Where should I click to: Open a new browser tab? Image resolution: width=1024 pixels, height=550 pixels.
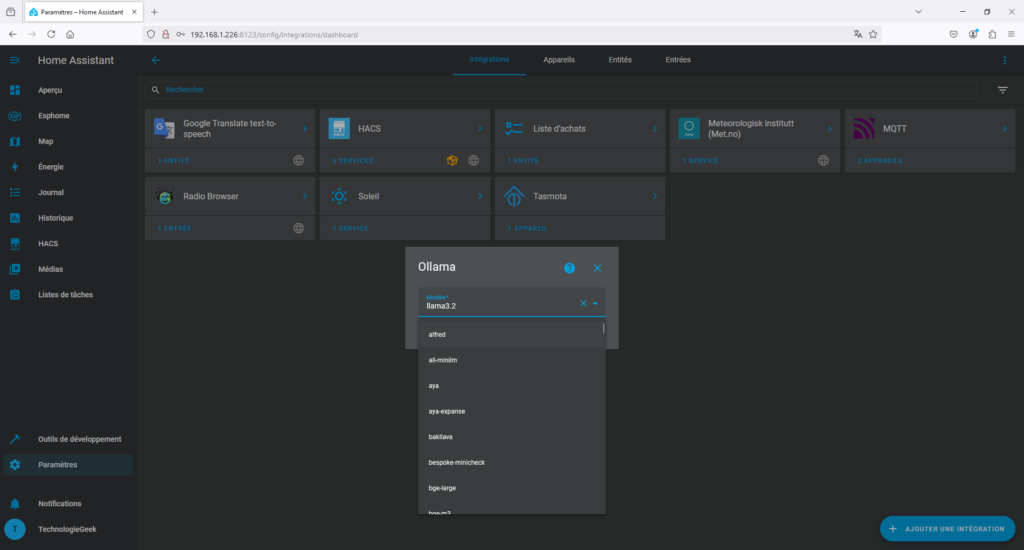coord(154,12)
